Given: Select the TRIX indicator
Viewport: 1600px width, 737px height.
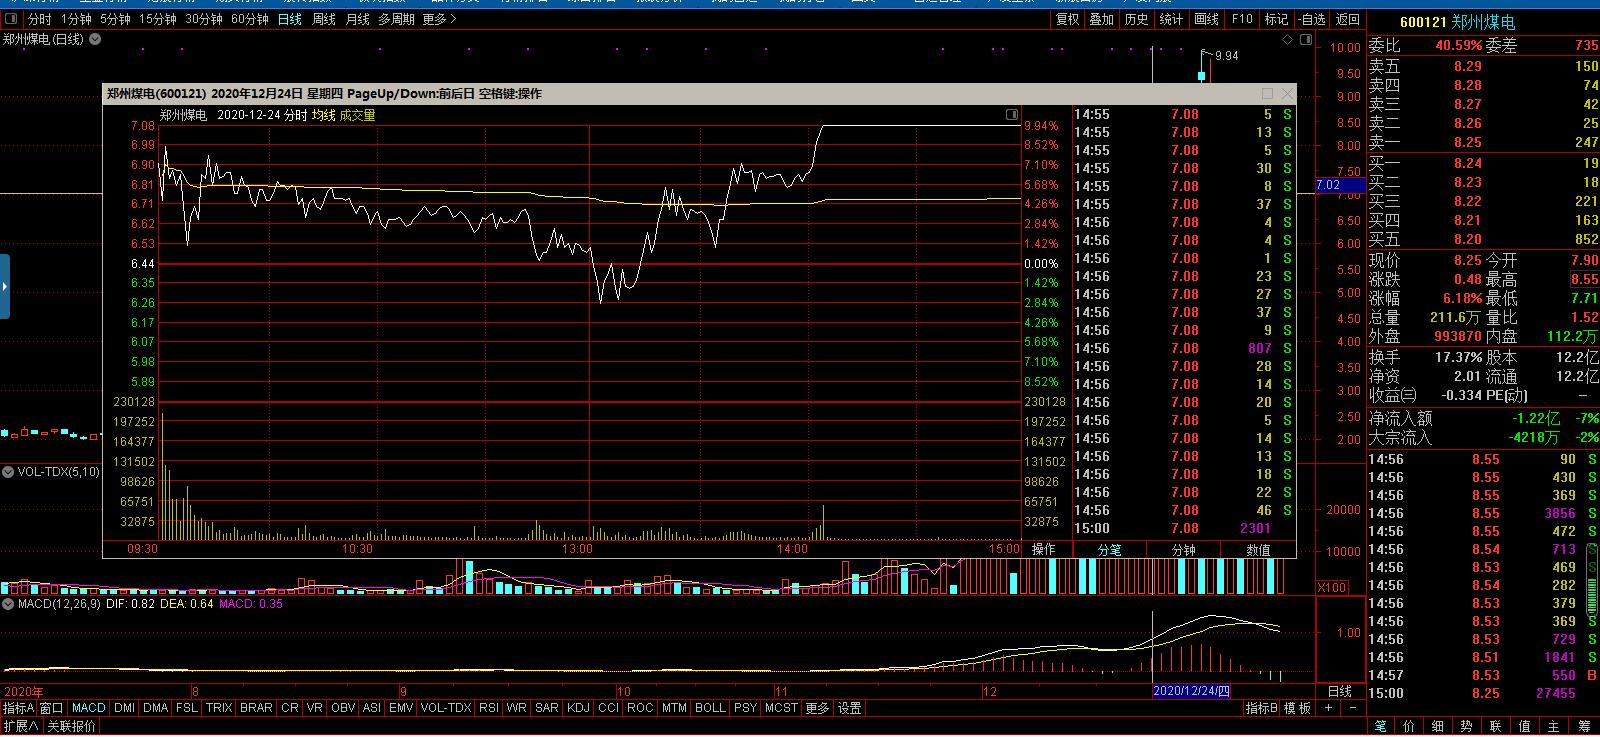Looking at the screenshot, I should click(219, 708).
